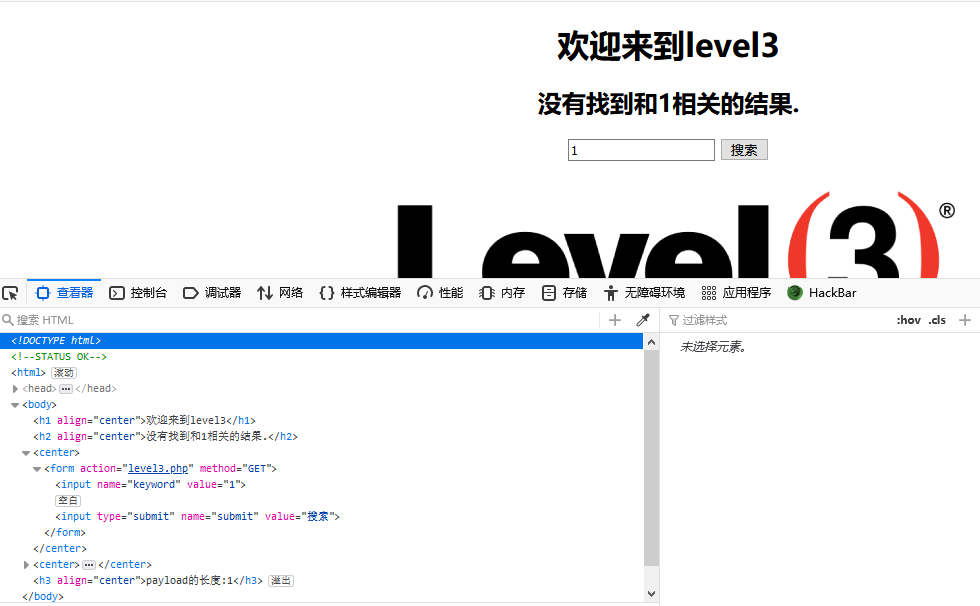Add a new style rule with plus icon
The image size is (980, 606).
click(x=965, y=320)
